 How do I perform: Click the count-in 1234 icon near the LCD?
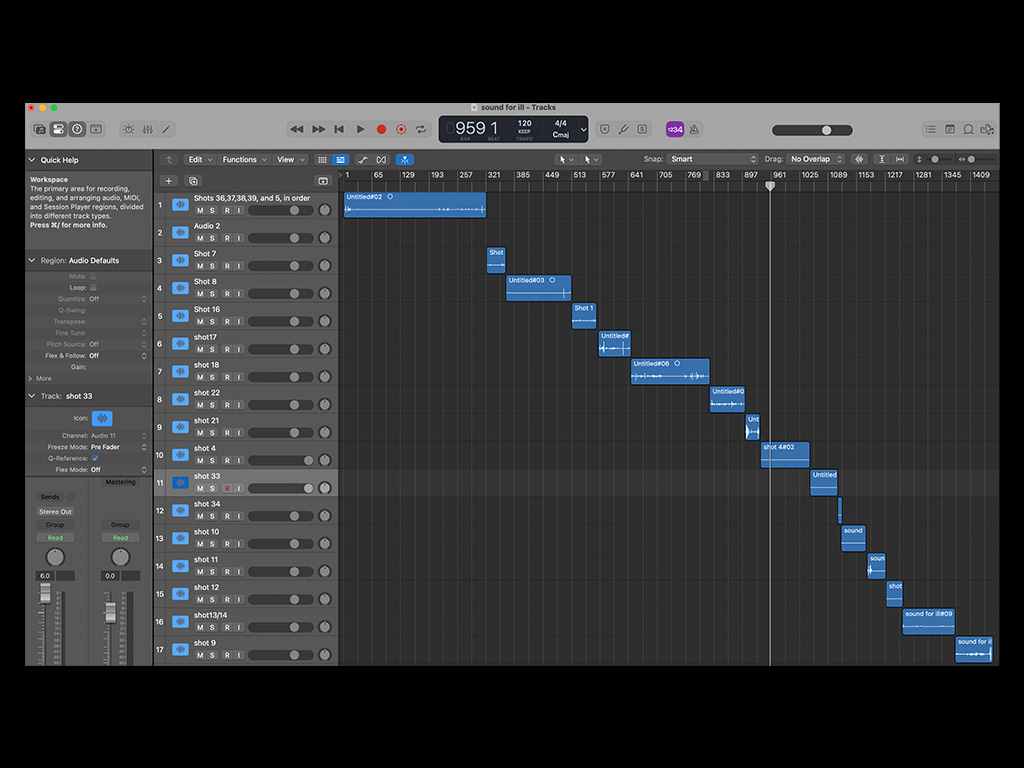(674, 130)
